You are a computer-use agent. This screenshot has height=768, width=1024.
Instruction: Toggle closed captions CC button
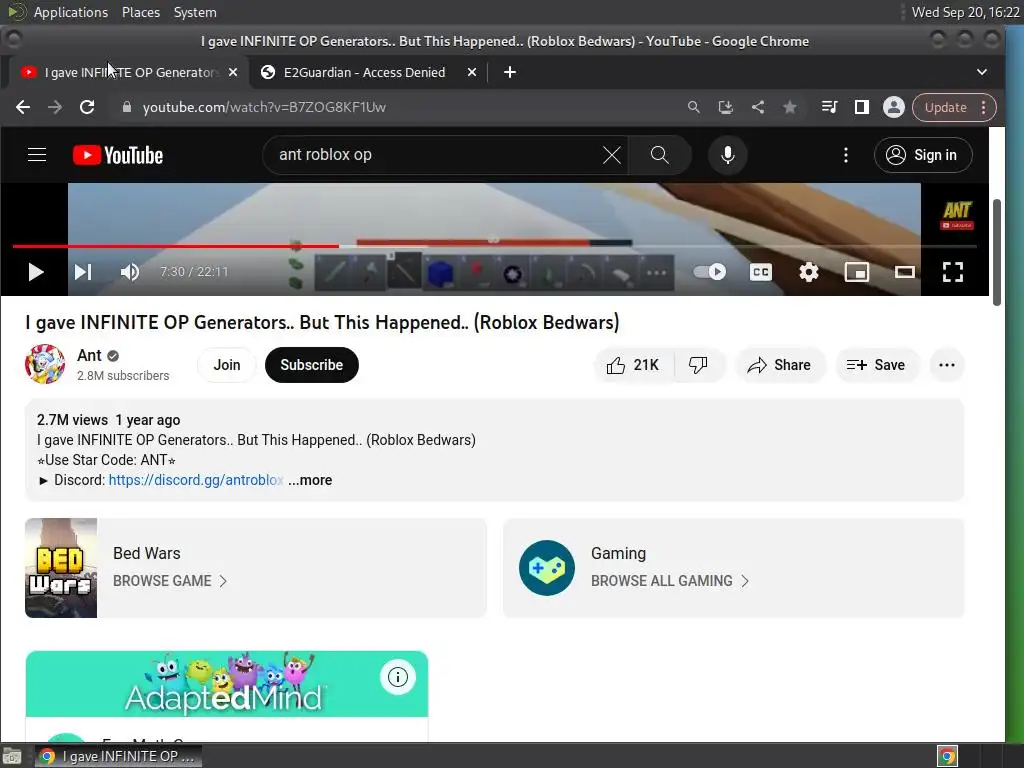tap(761, 272)
